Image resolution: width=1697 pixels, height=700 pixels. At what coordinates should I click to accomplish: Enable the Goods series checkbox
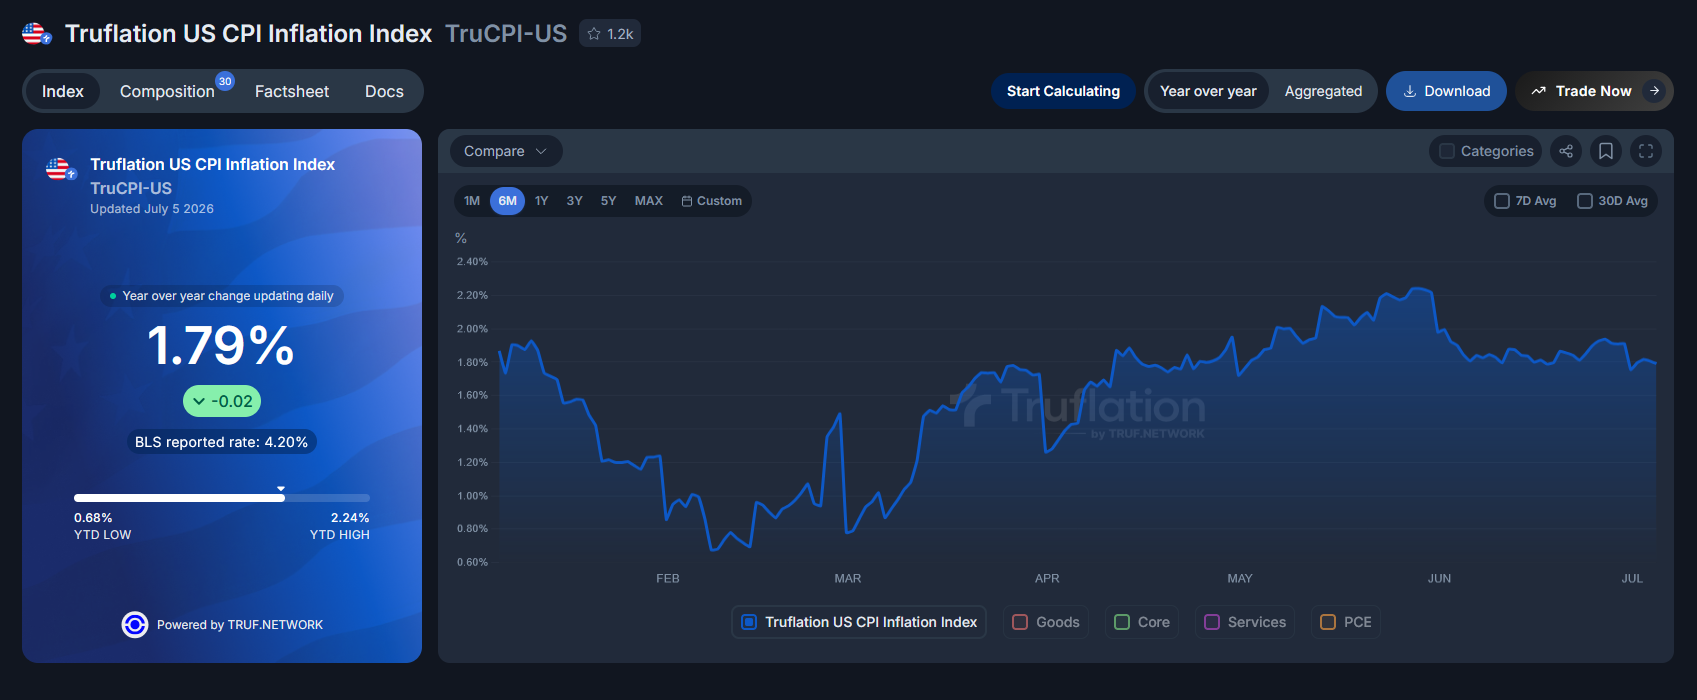point(1020,622)
